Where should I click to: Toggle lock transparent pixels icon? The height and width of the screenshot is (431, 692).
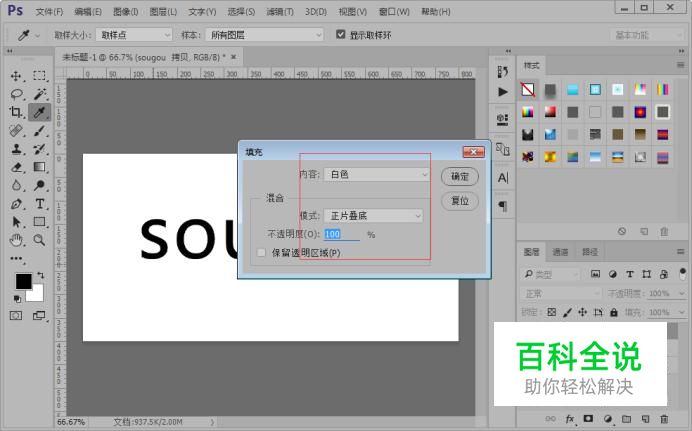552,312
